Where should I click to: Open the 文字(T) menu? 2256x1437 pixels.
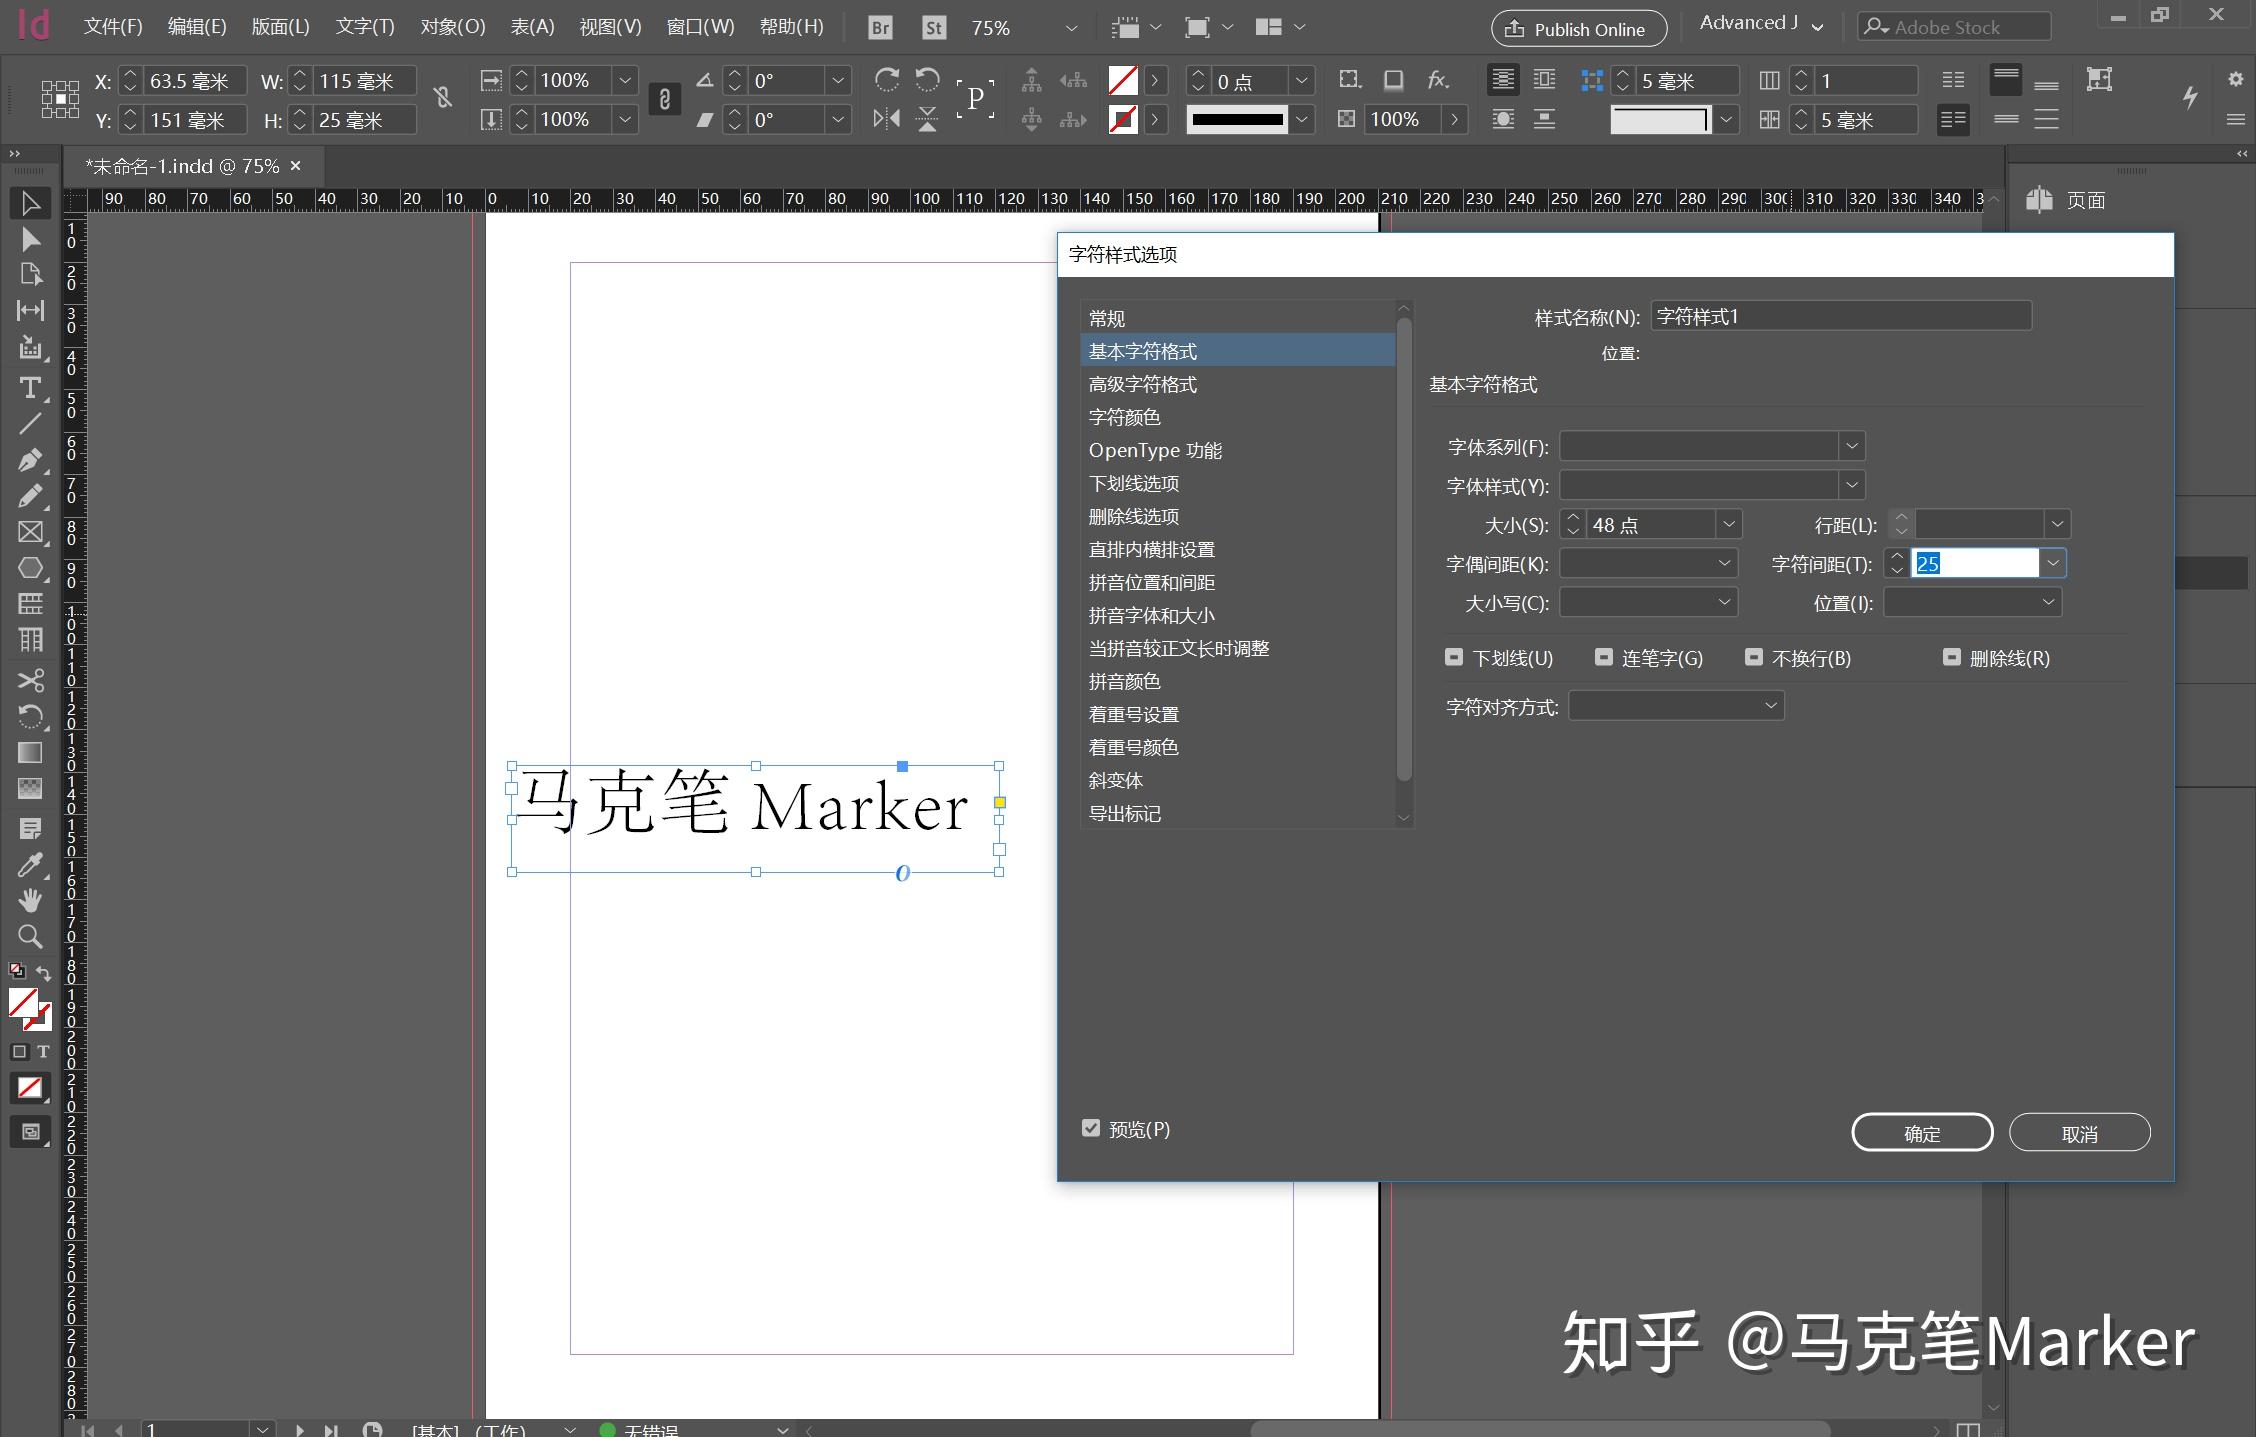pos(363,27)
